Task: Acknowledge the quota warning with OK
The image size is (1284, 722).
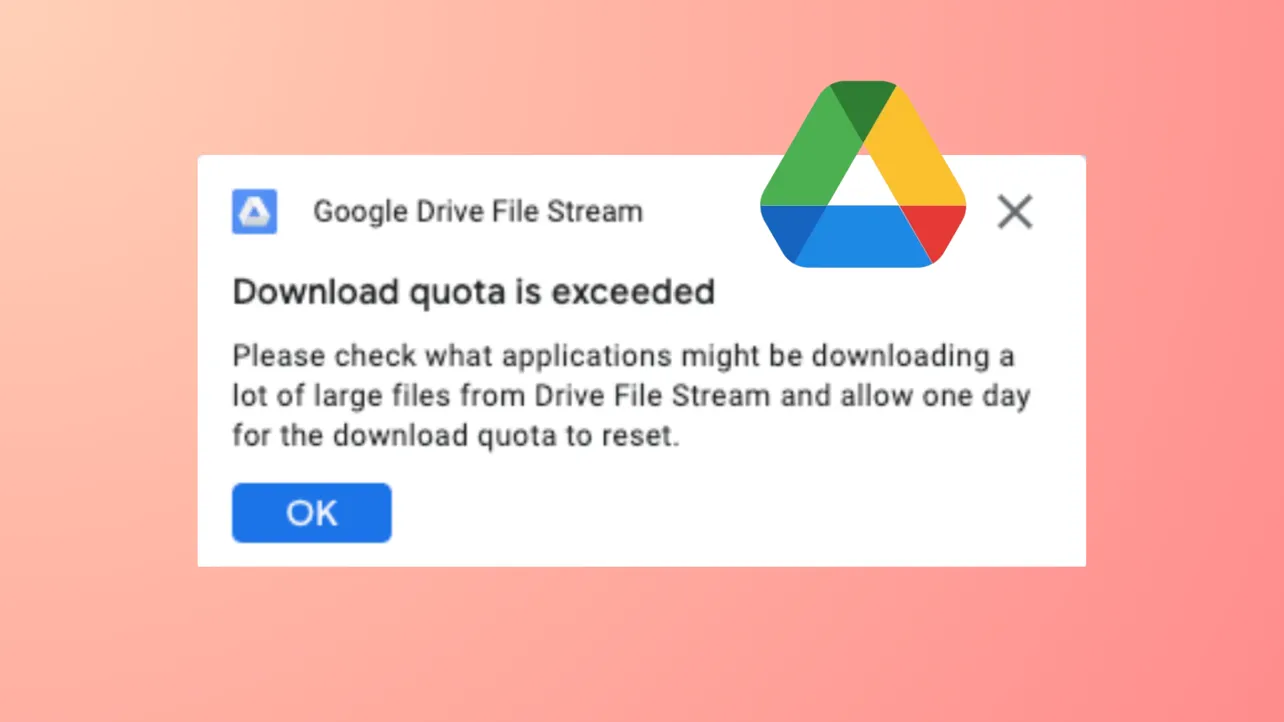Action: (x=311, y=512)
